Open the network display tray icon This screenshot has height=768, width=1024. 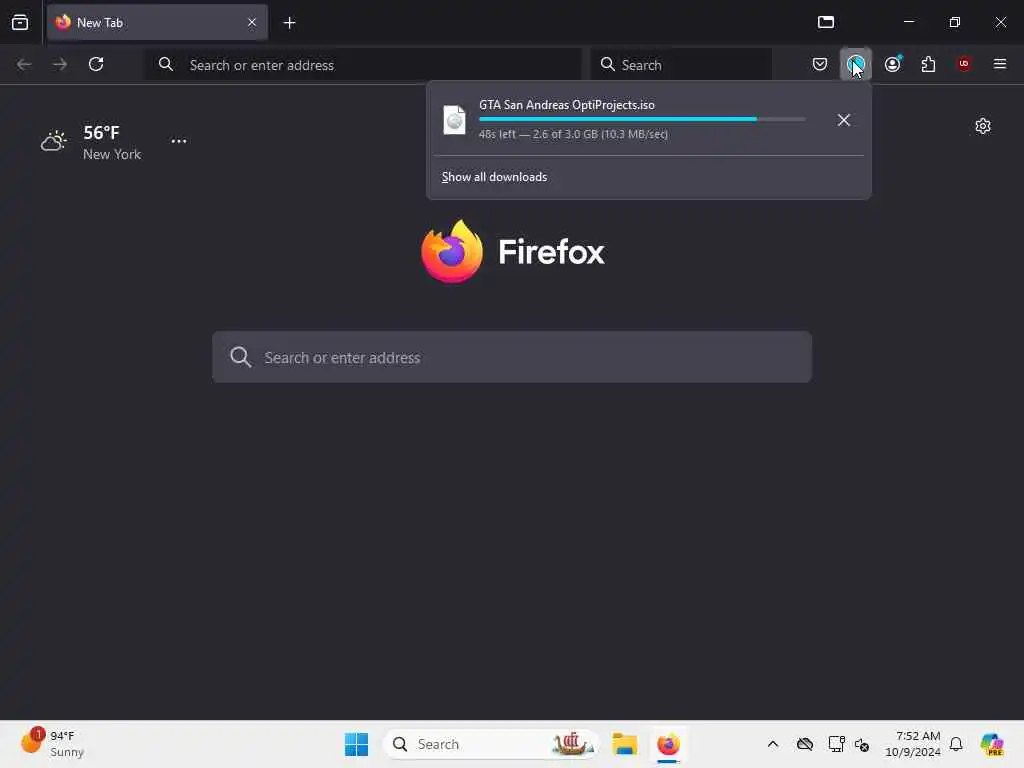click(836, 744)
